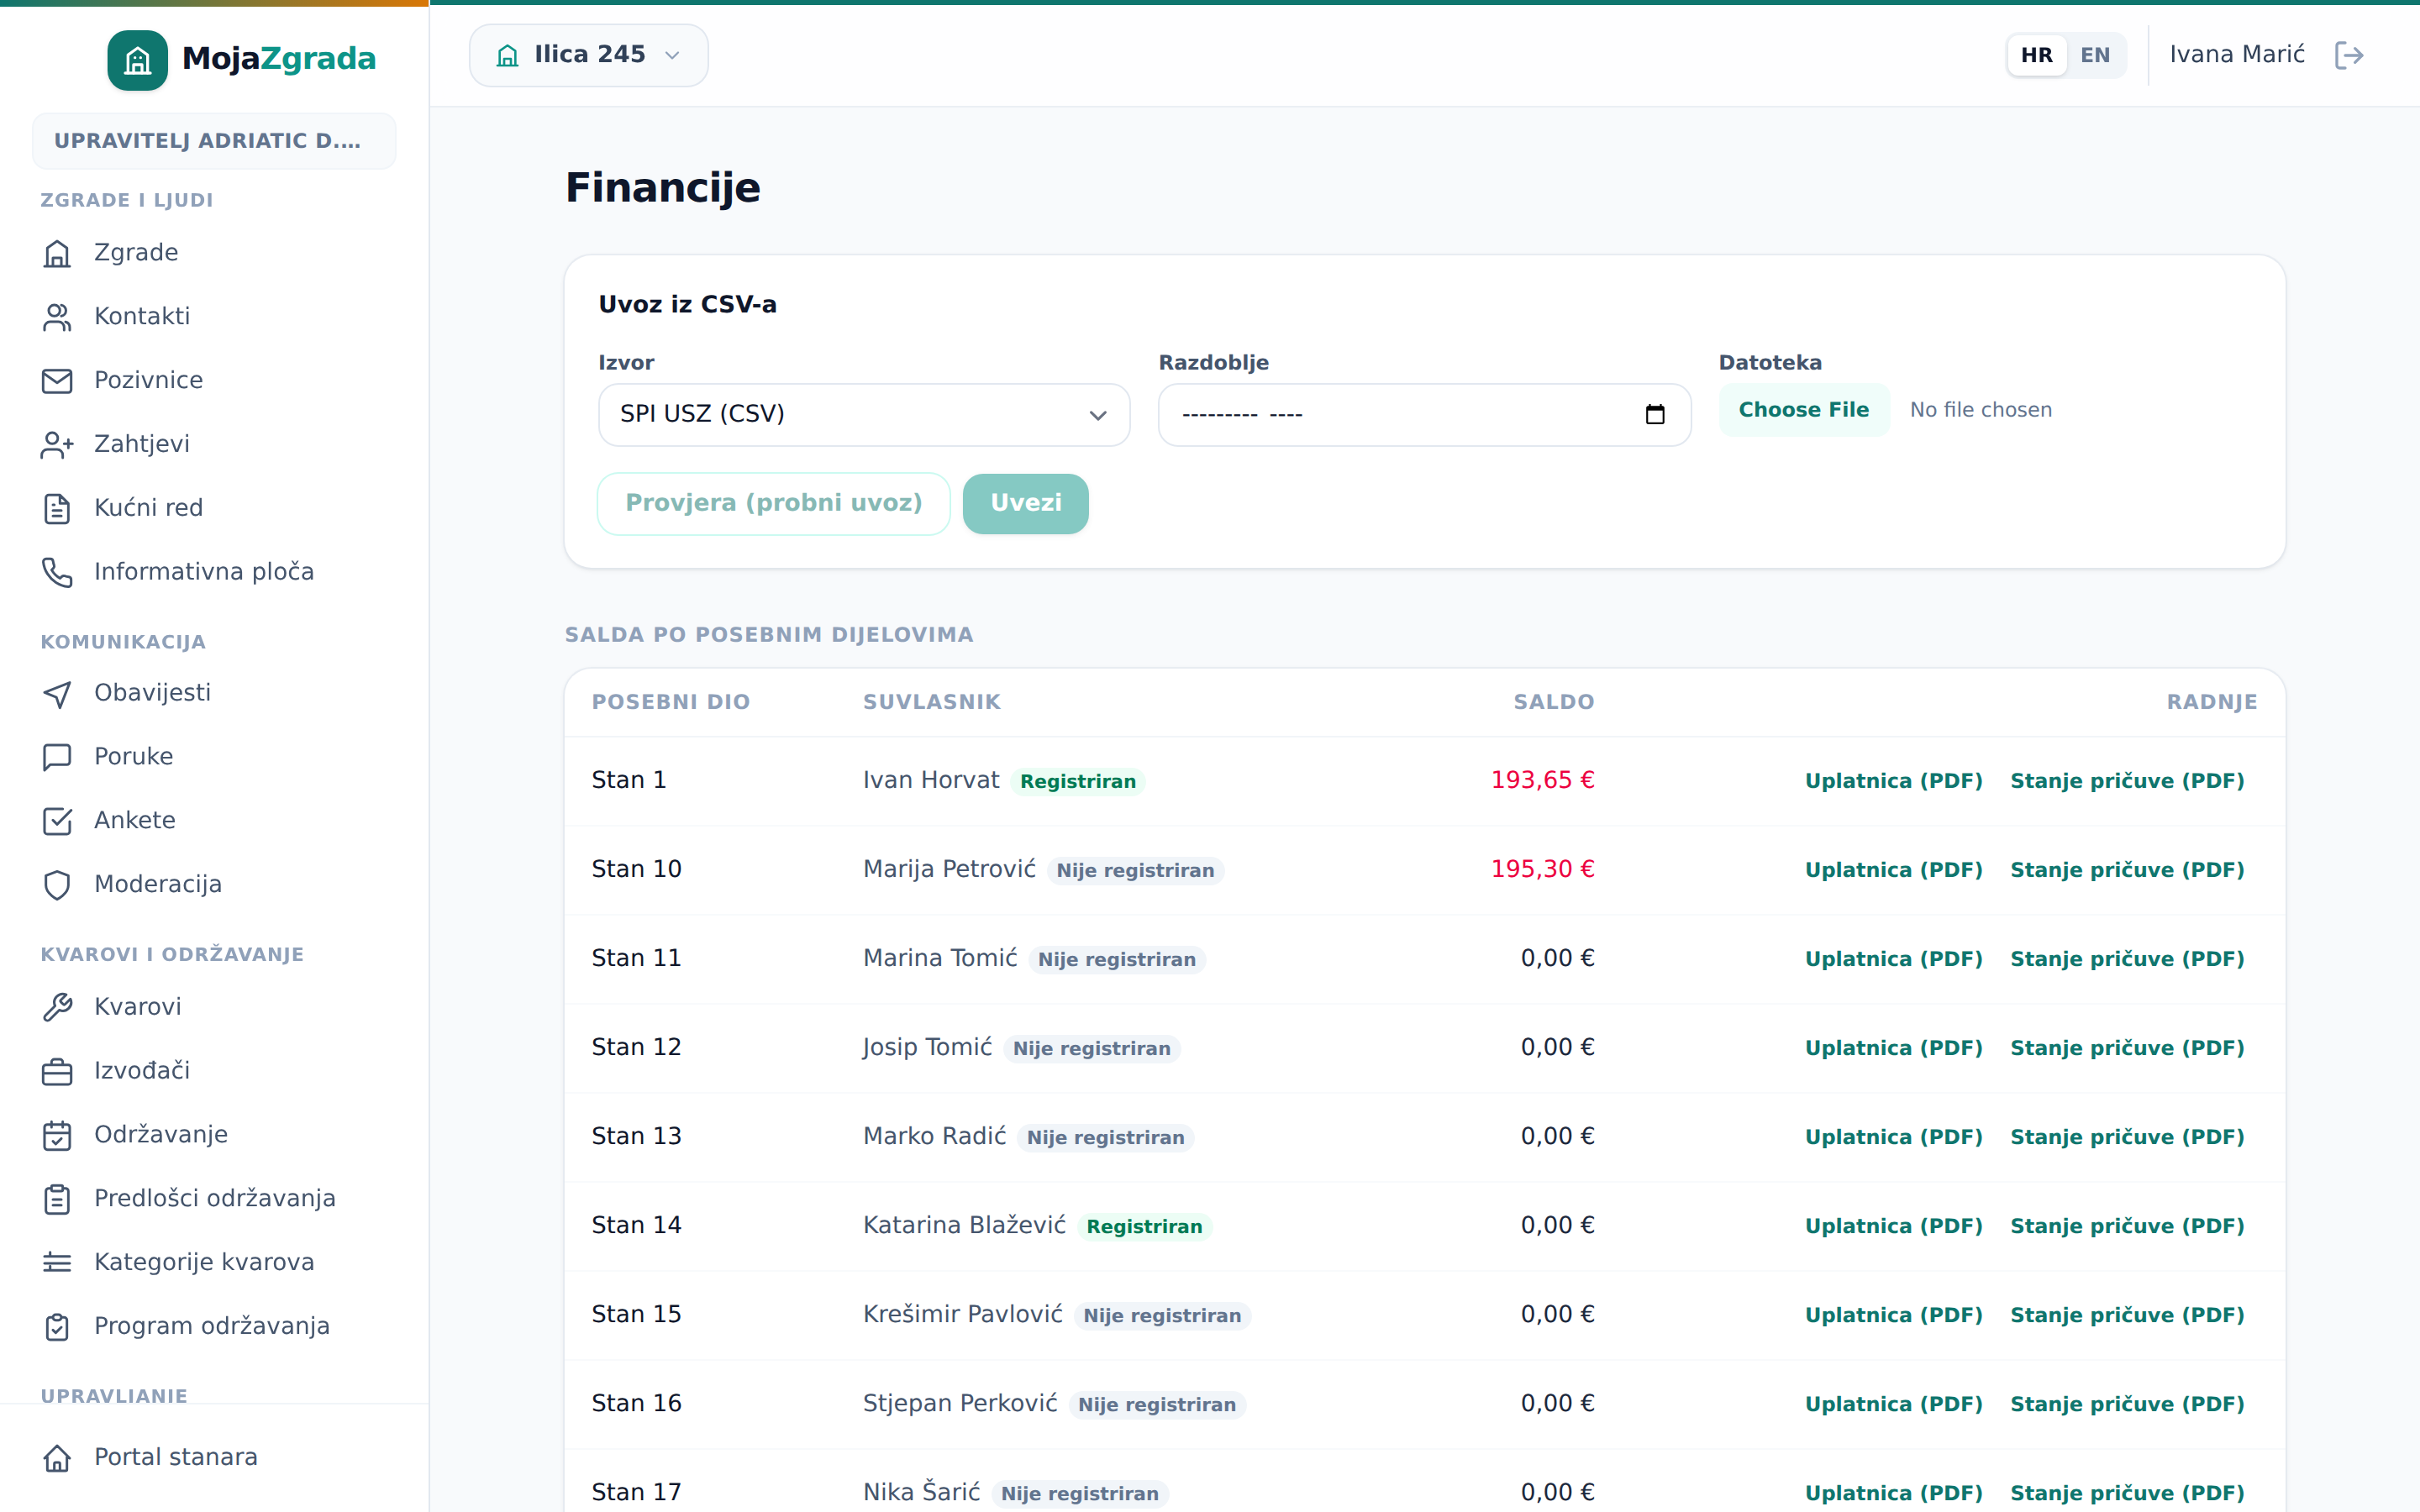Click the Pozivnice envelope icon
This screenshot has height=1512, width=2420.
pos(57,381)
